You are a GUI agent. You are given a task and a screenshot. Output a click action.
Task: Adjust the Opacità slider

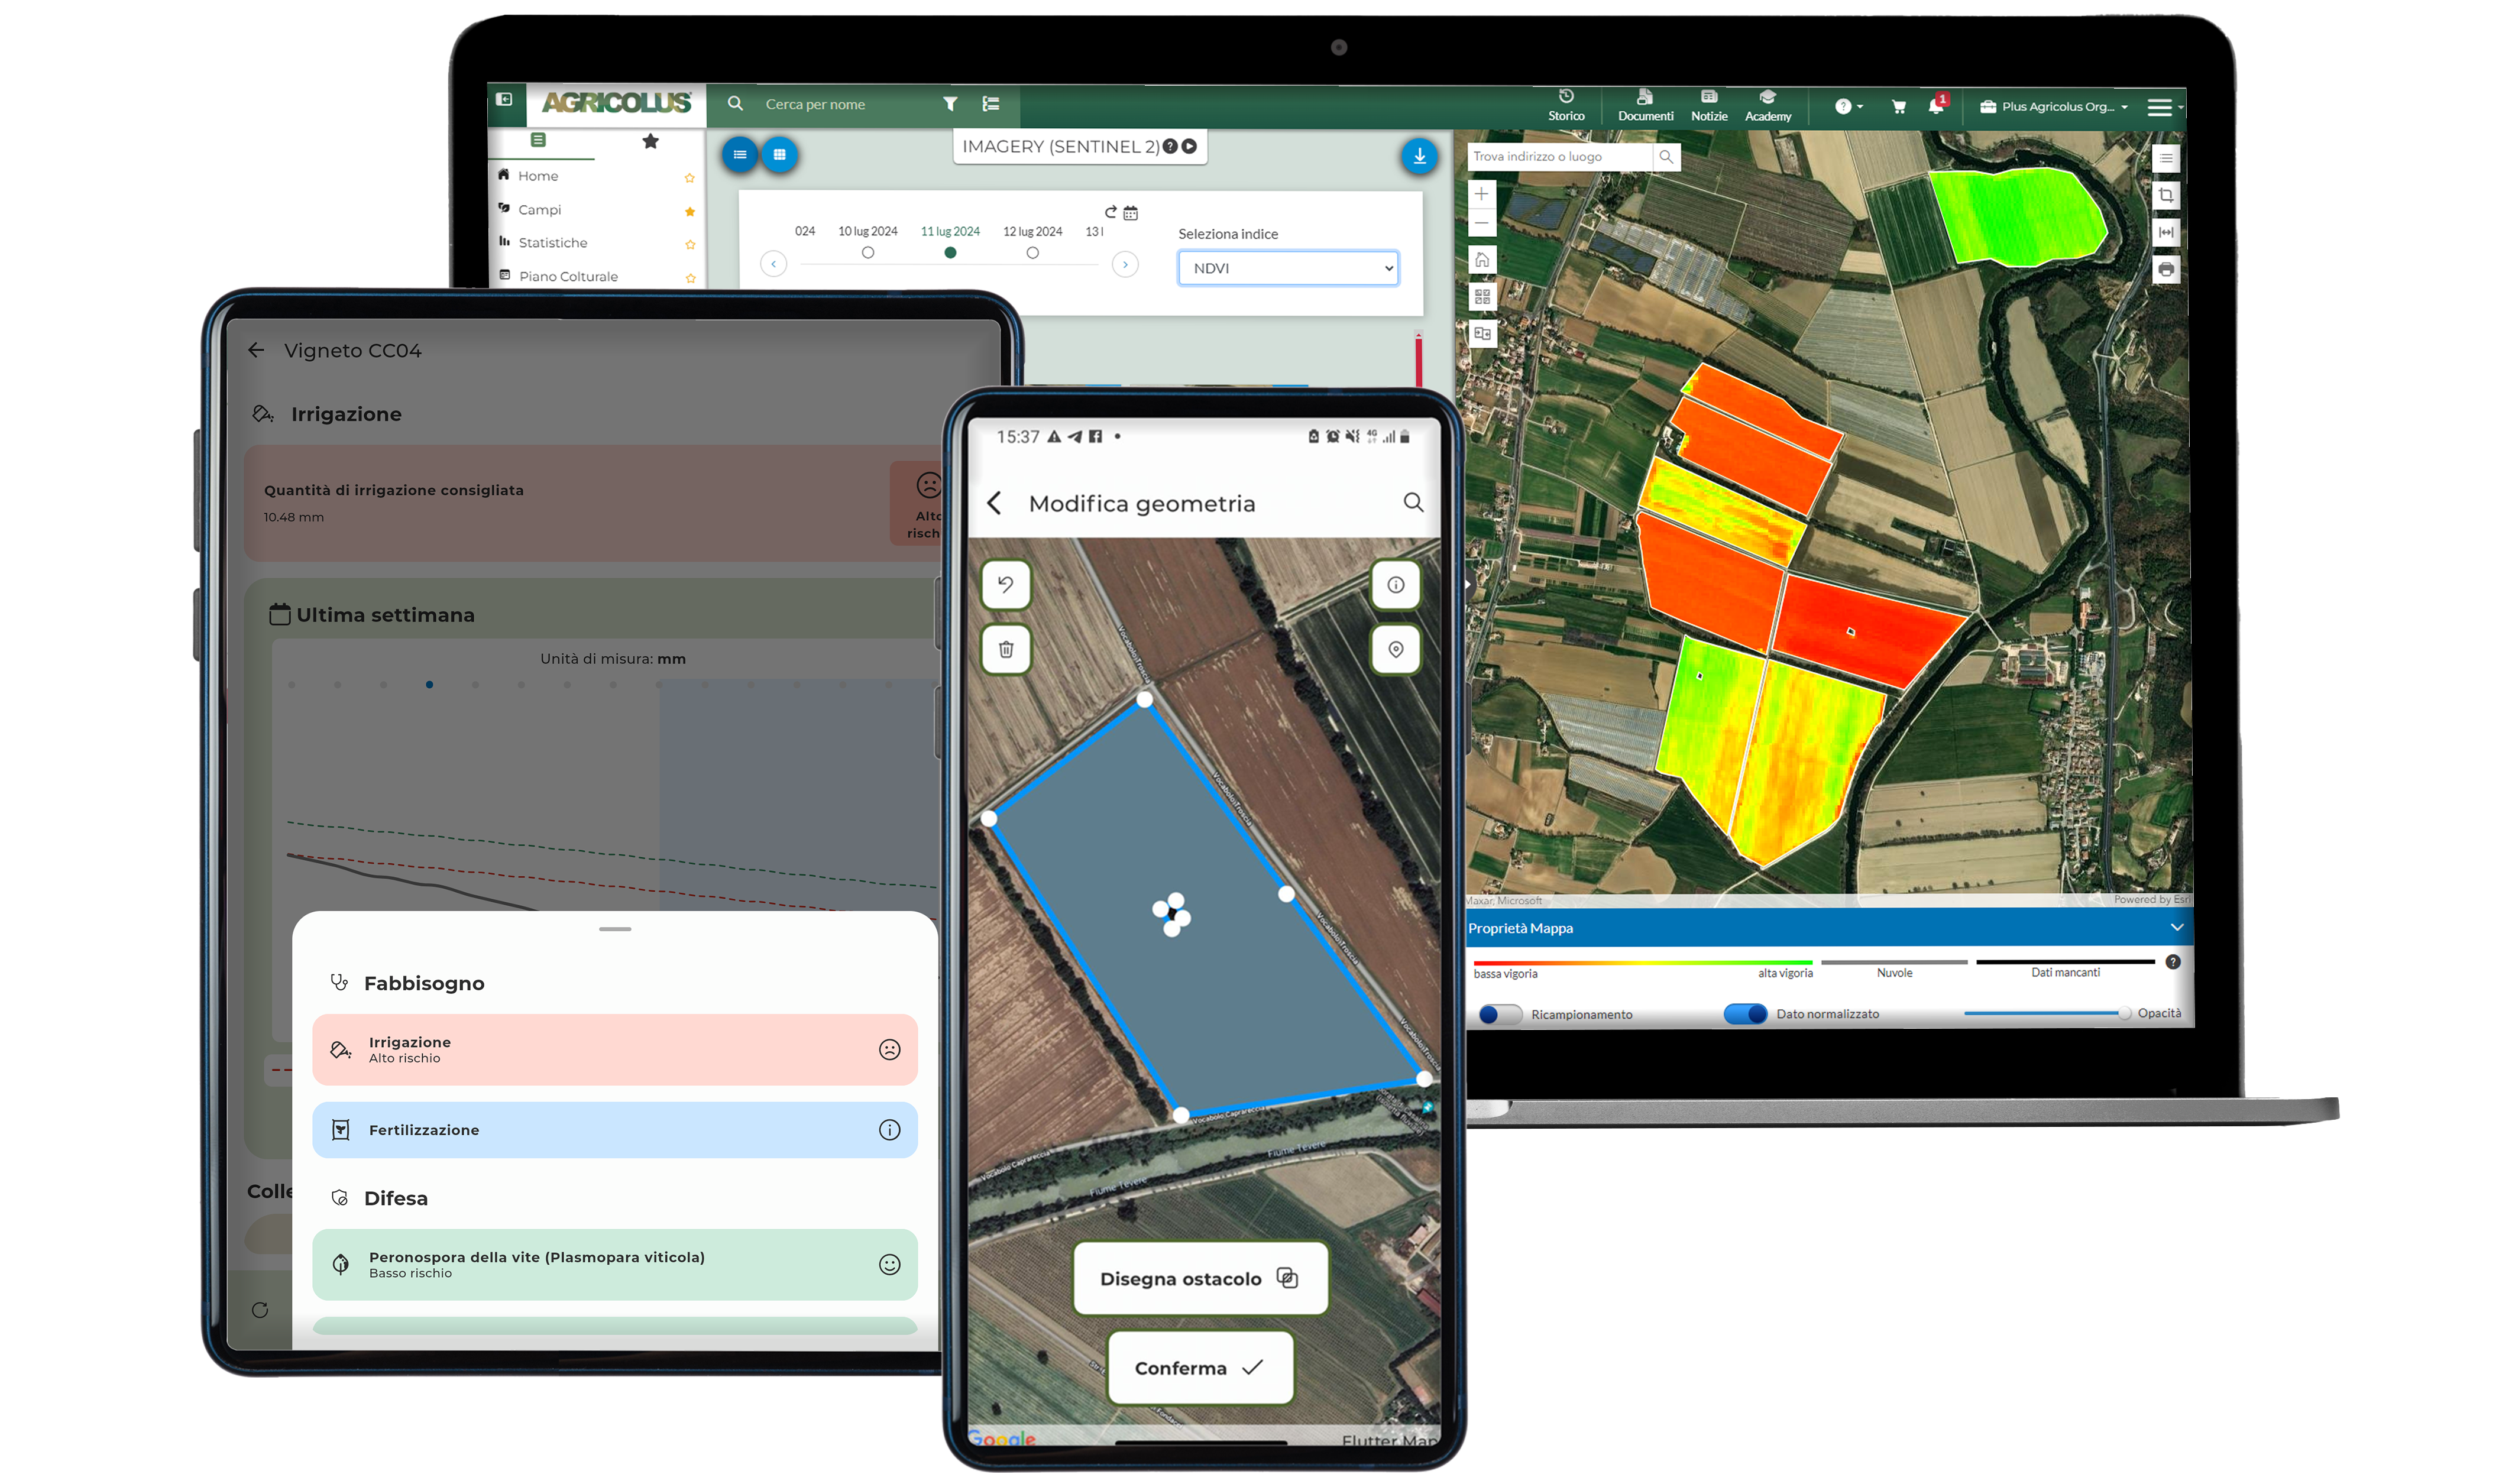tap(2047, 1013)
